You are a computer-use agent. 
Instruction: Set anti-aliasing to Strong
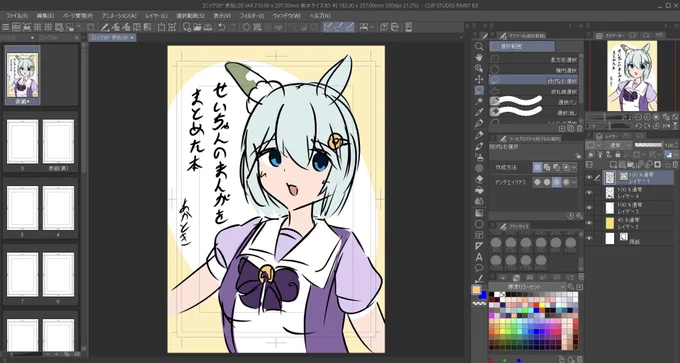[x=566, y=182]
